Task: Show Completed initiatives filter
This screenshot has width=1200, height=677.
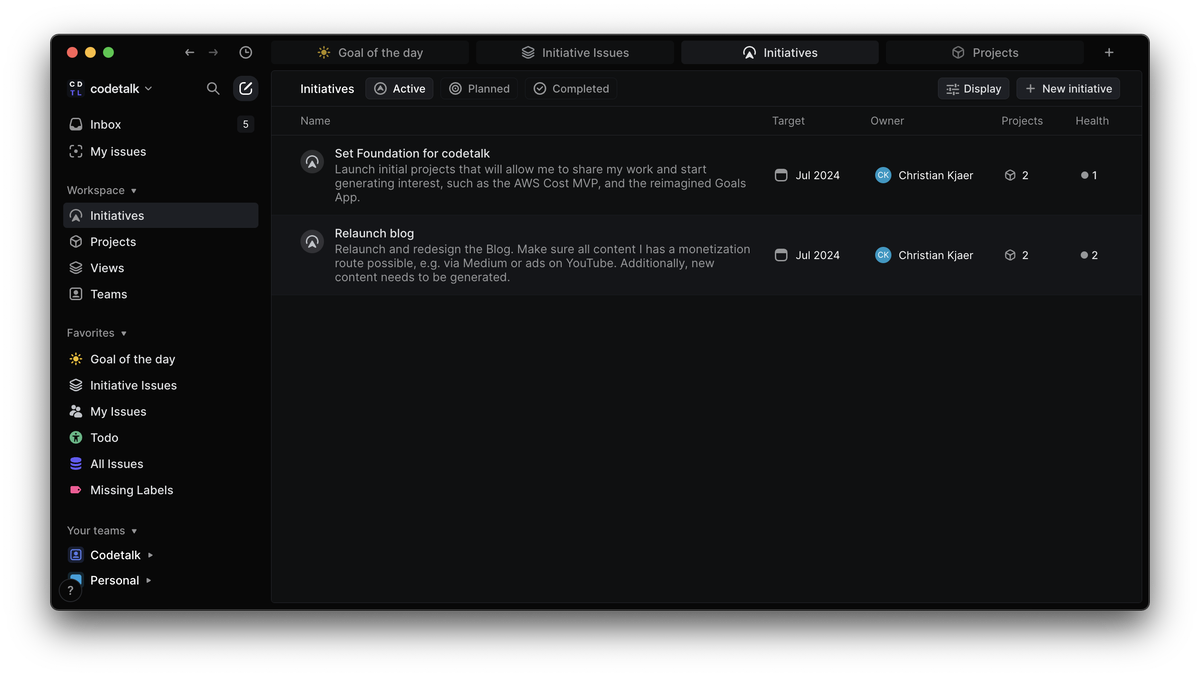Action: click(x=570, y=89)
